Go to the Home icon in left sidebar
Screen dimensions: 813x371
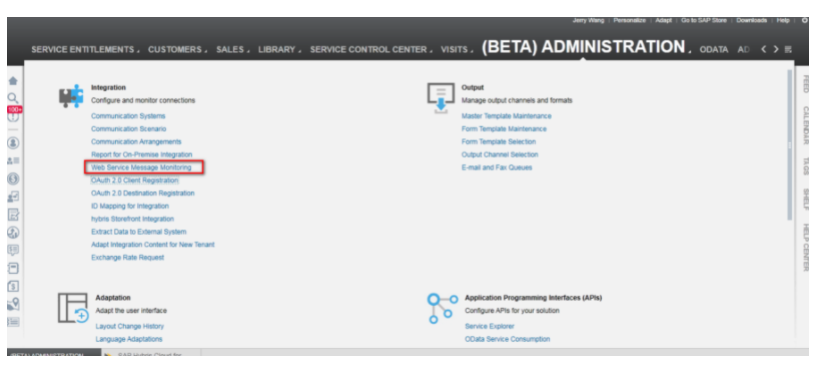pos(13,81)
